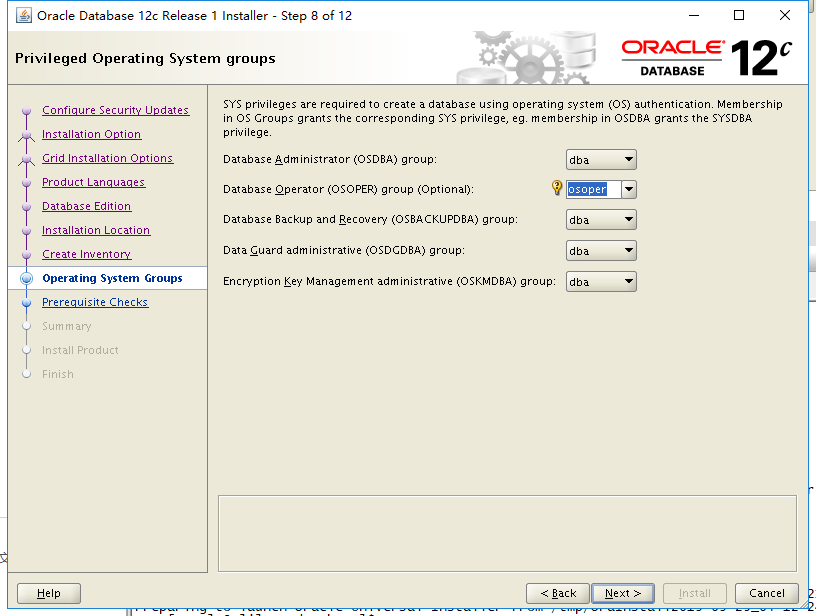Go to Installation Option step
This screenshot has height=616, width=816.
[x=92, y=134]
